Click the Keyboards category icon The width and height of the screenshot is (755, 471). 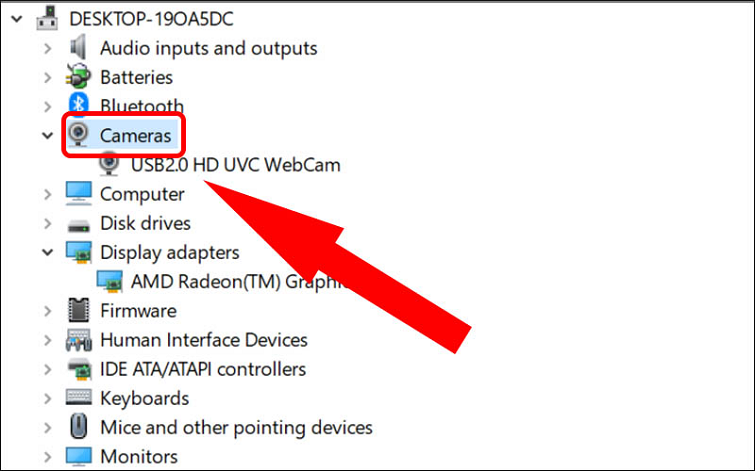tap(78, 399)
